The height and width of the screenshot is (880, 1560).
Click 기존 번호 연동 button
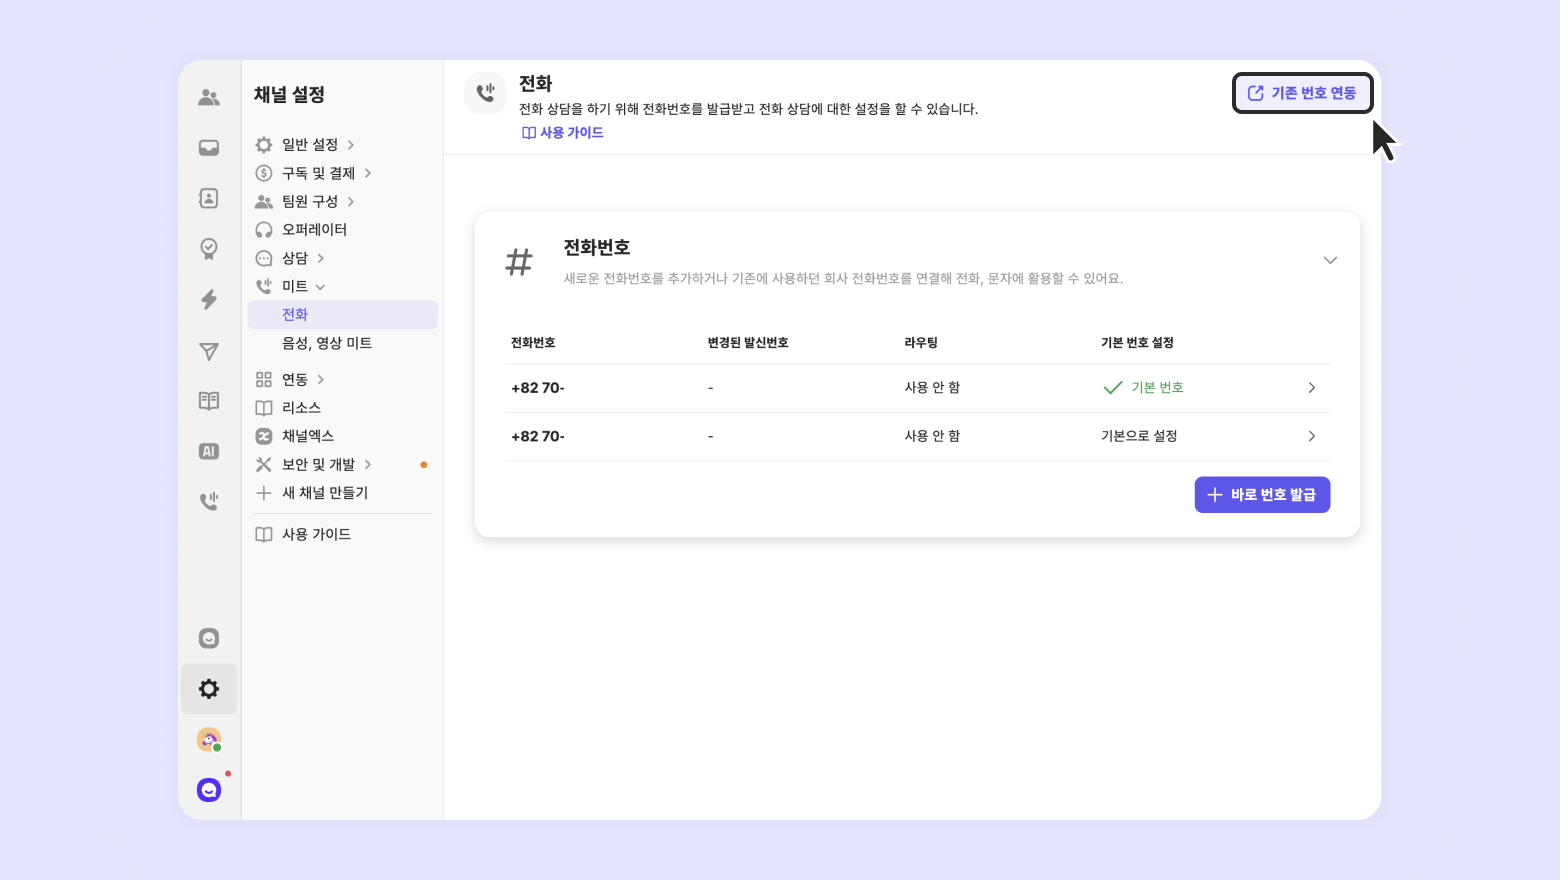point(1302,93)
